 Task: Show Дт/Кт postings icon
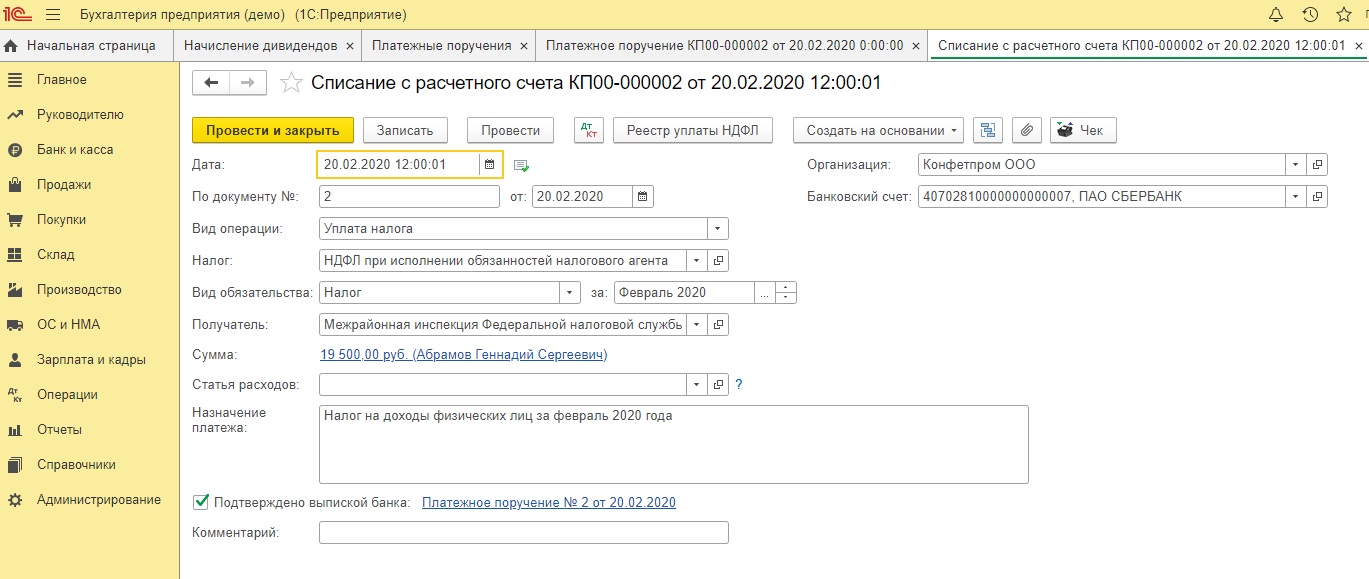point(589,130)
